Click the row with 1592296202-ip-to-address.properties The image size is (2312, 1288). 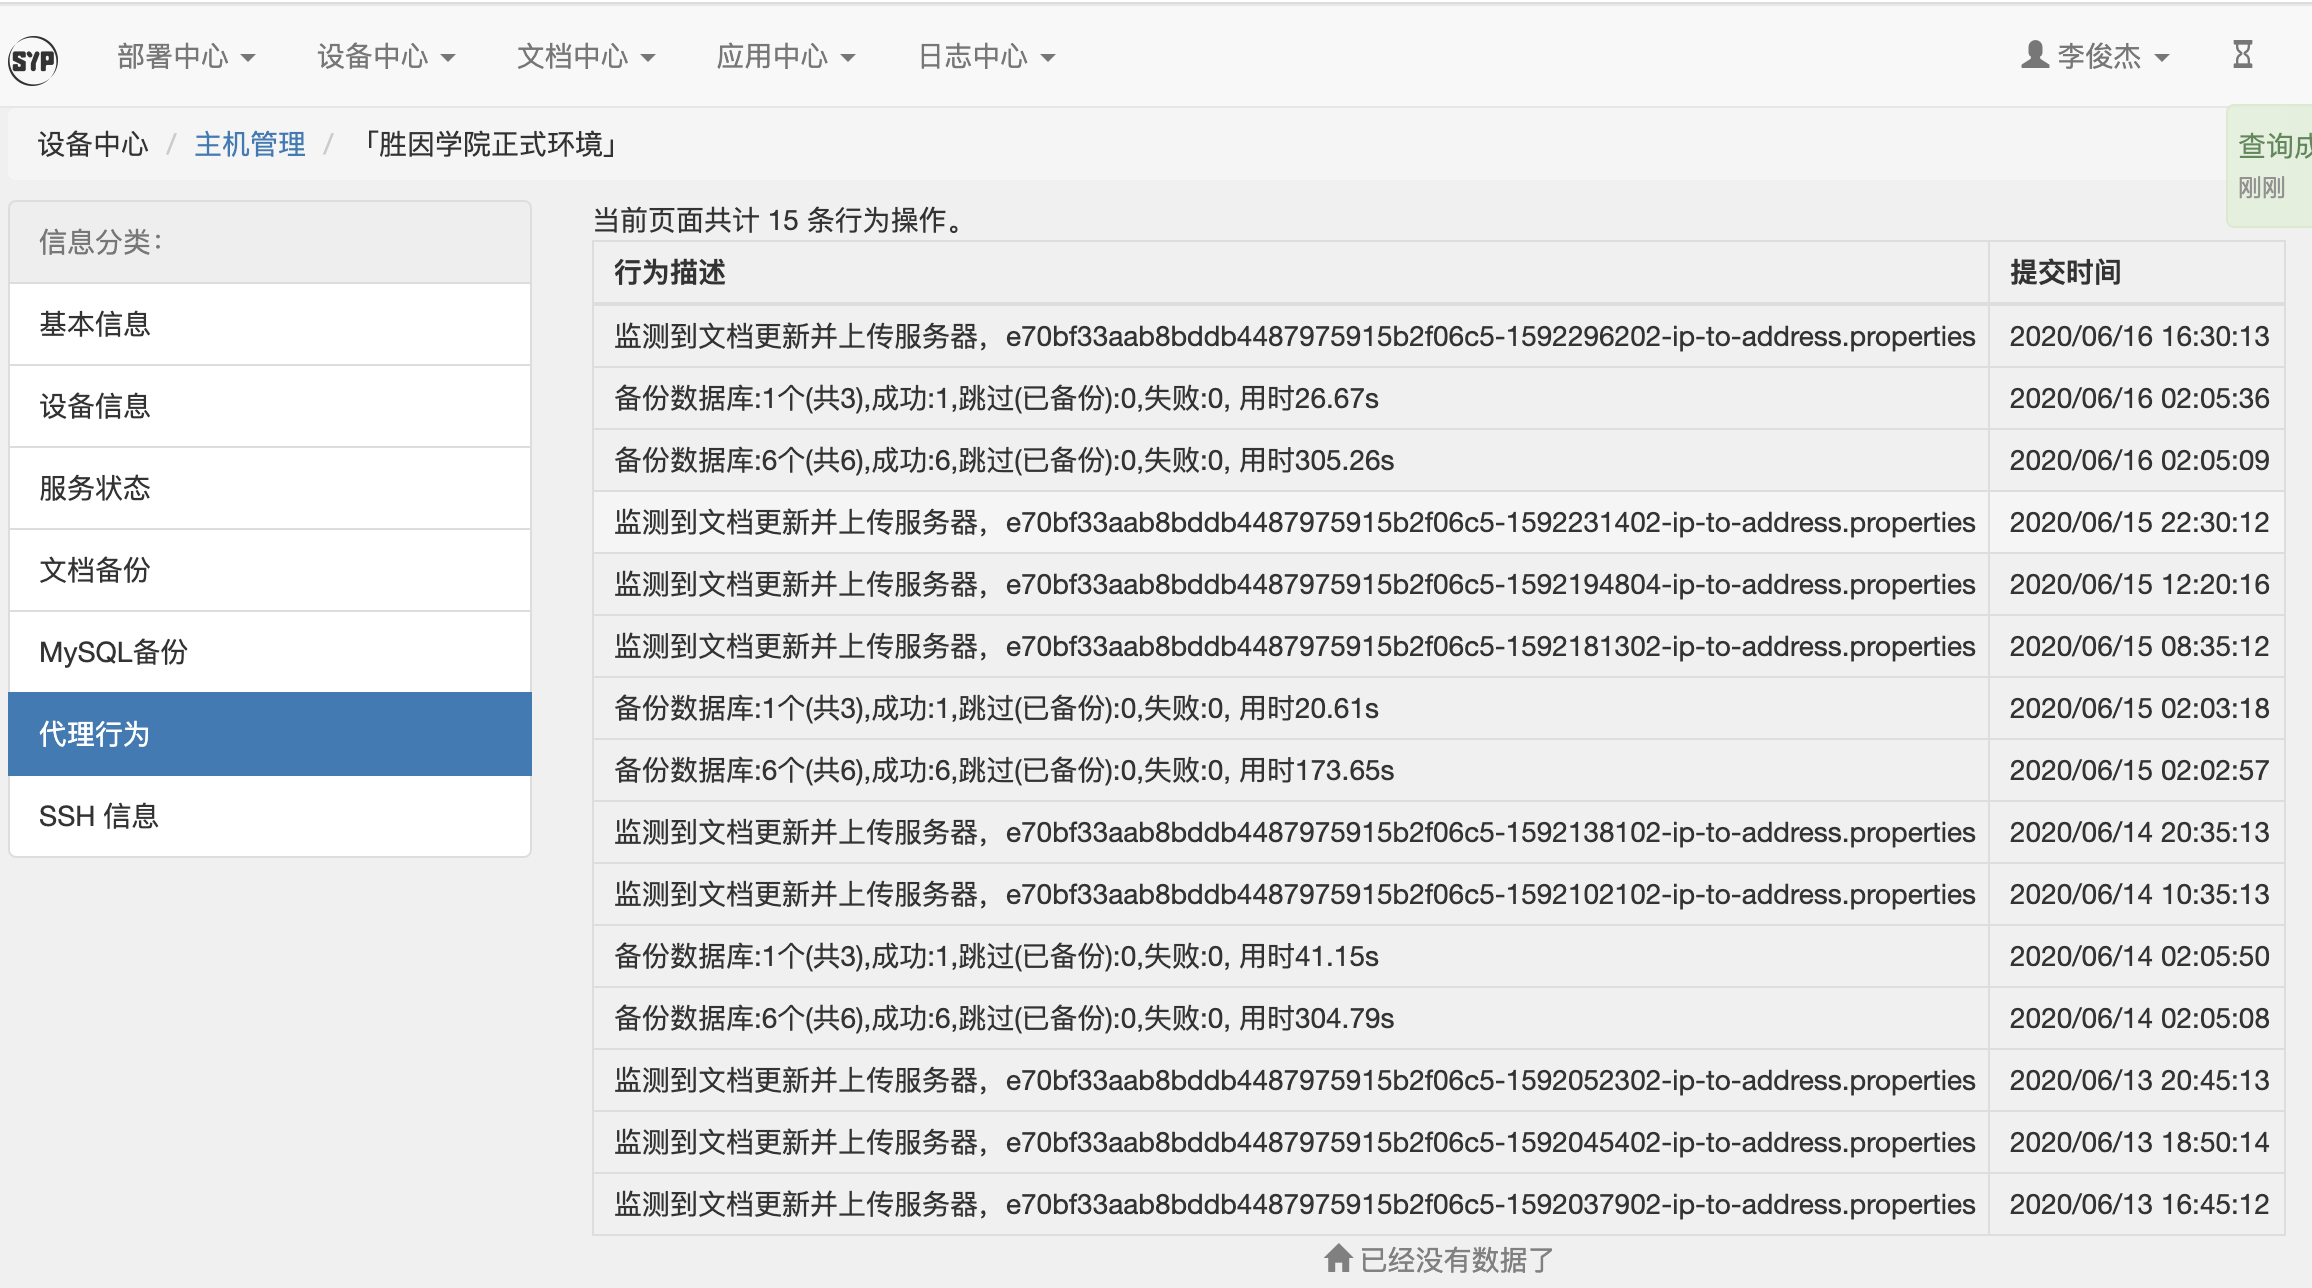coord(1439,337)
